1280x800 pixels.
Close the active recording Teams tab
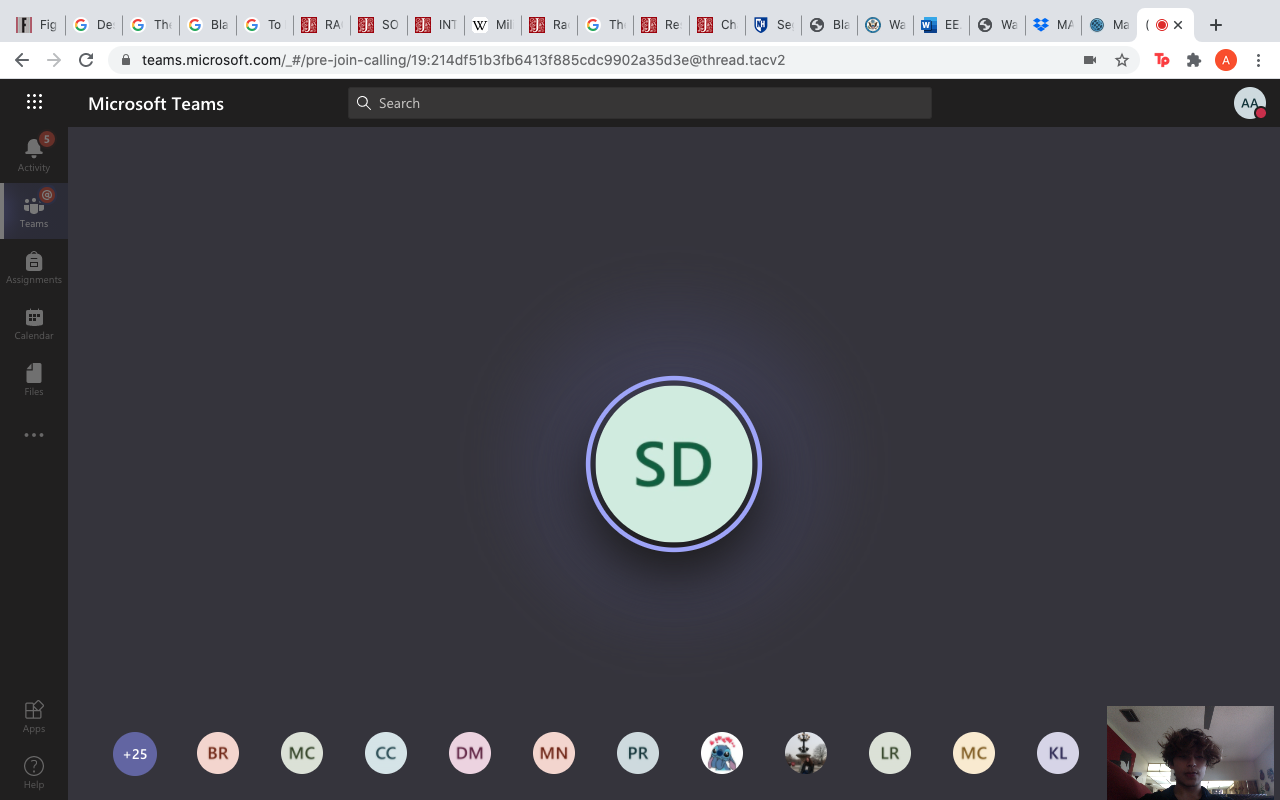(1178, 25)
